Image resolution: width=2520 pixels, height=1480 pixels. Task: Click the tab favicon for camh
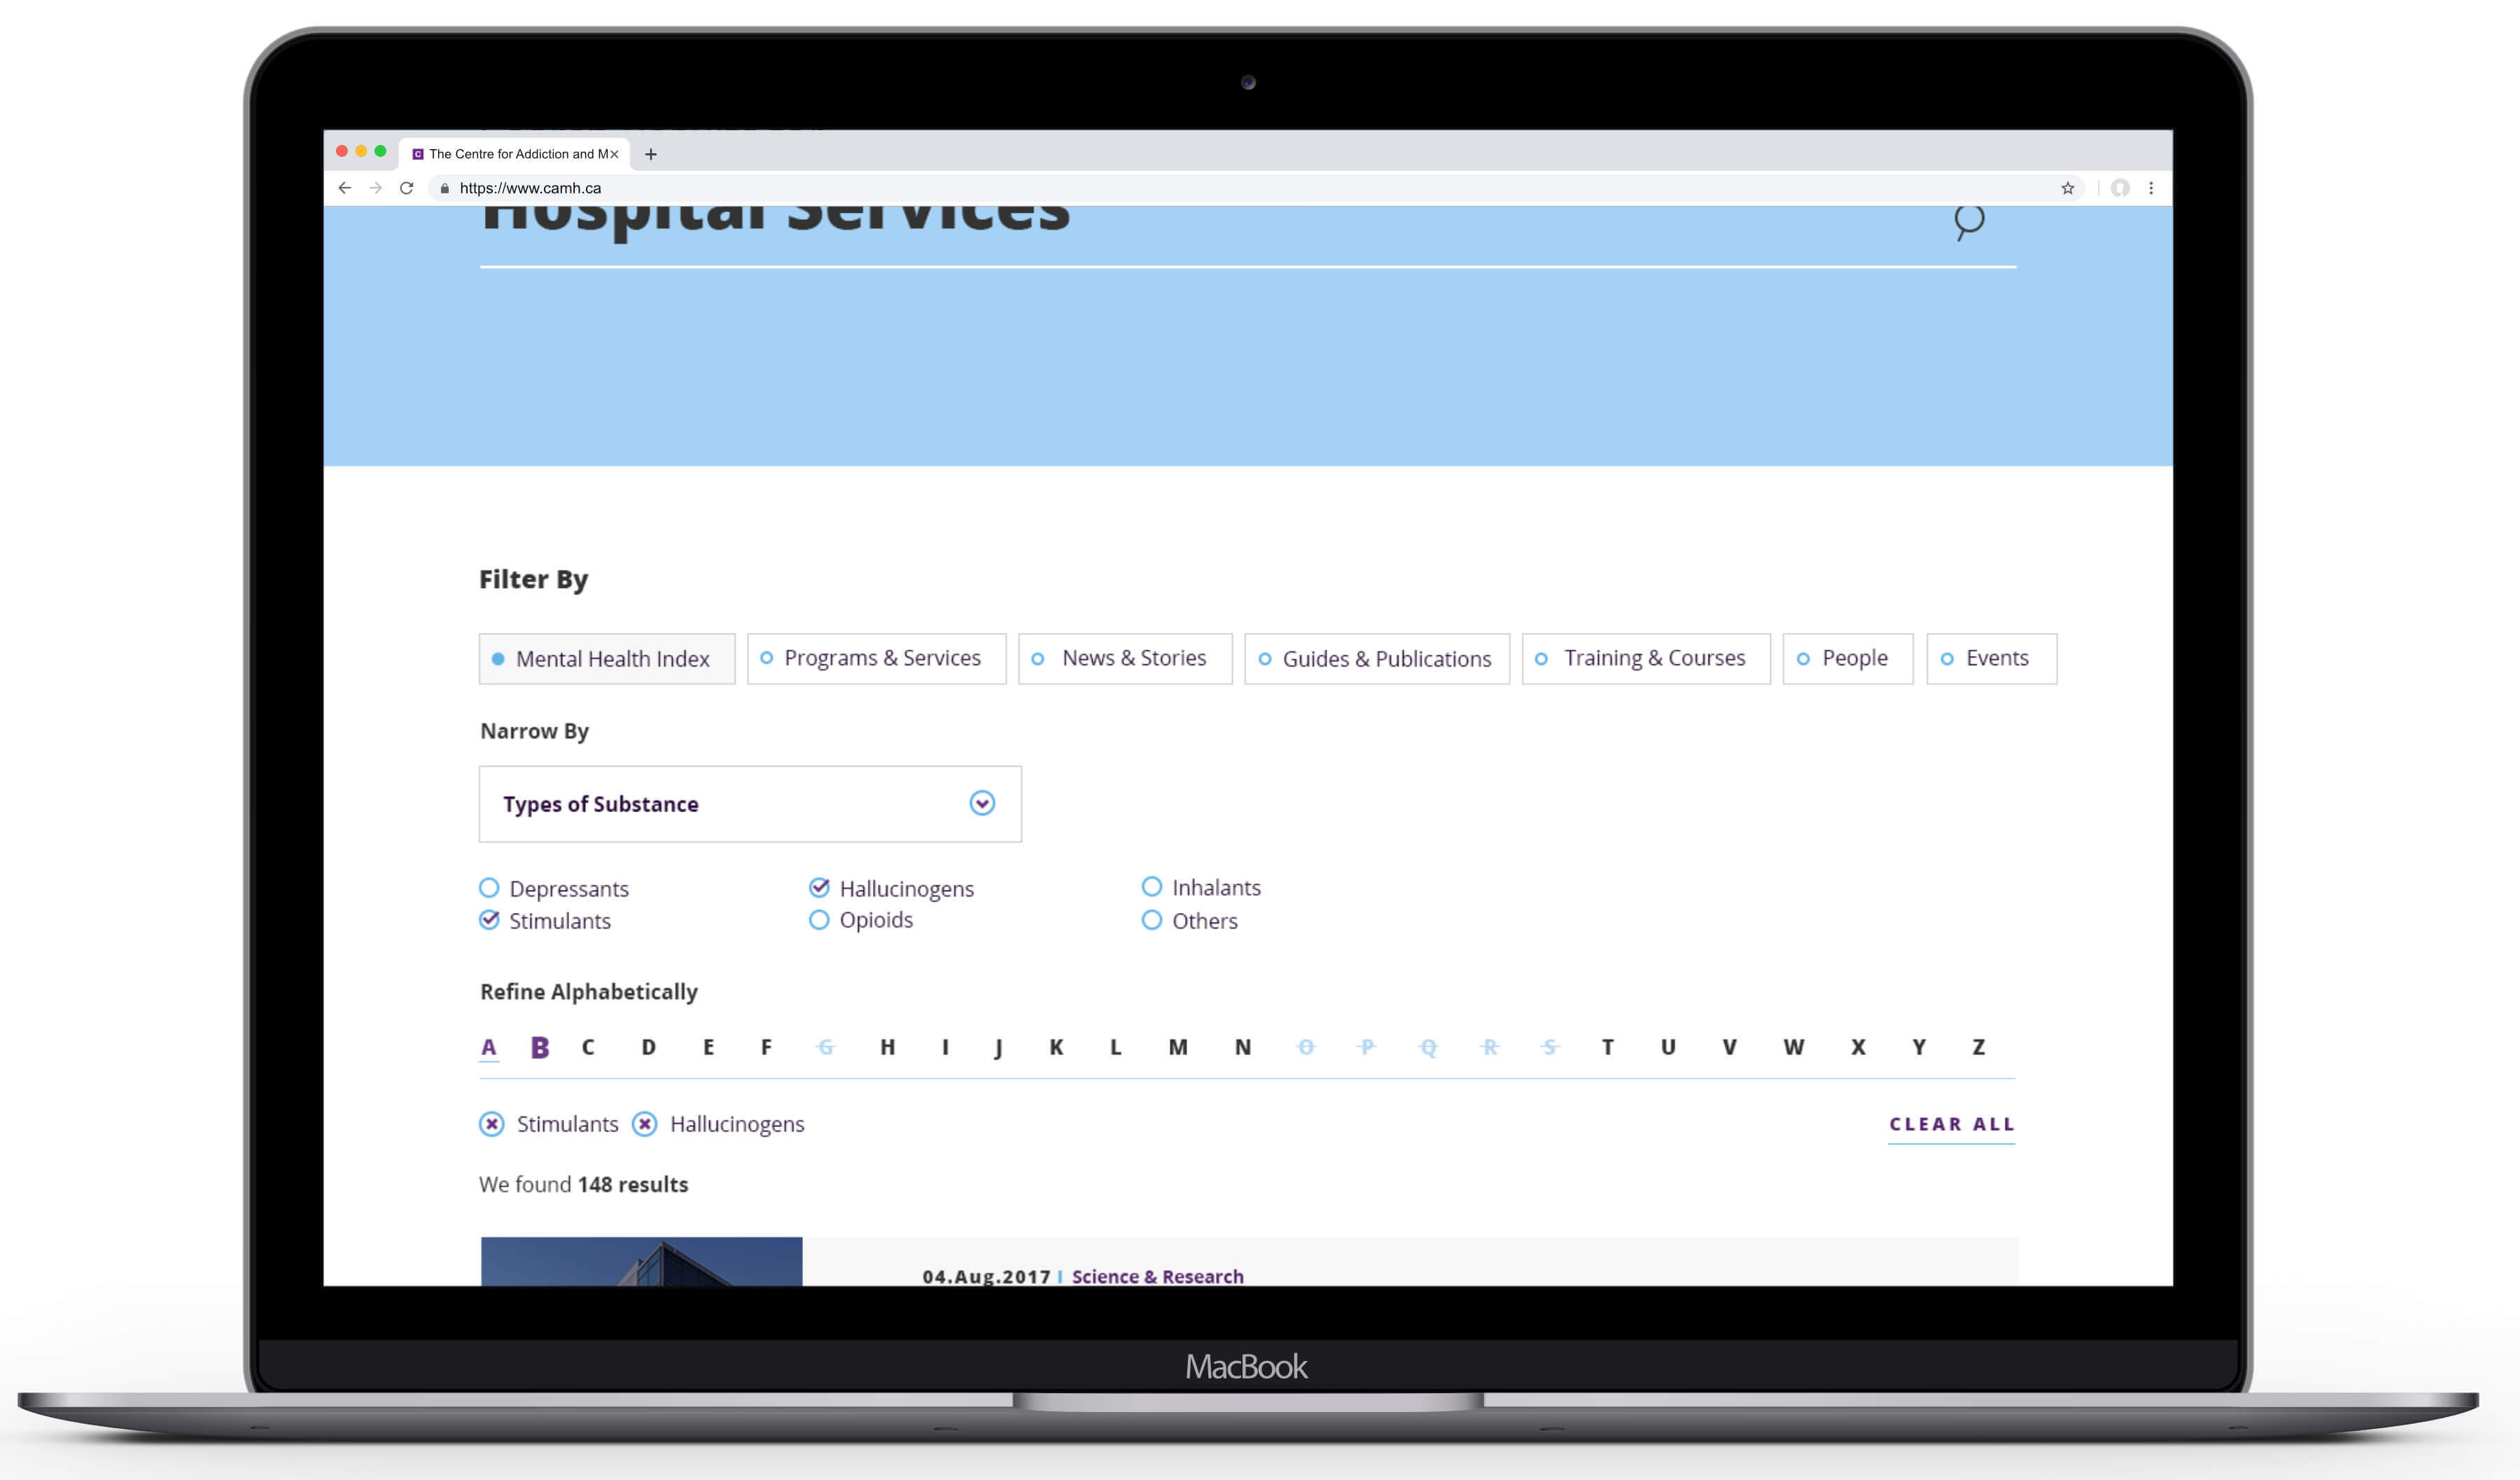tap(418, 154)
